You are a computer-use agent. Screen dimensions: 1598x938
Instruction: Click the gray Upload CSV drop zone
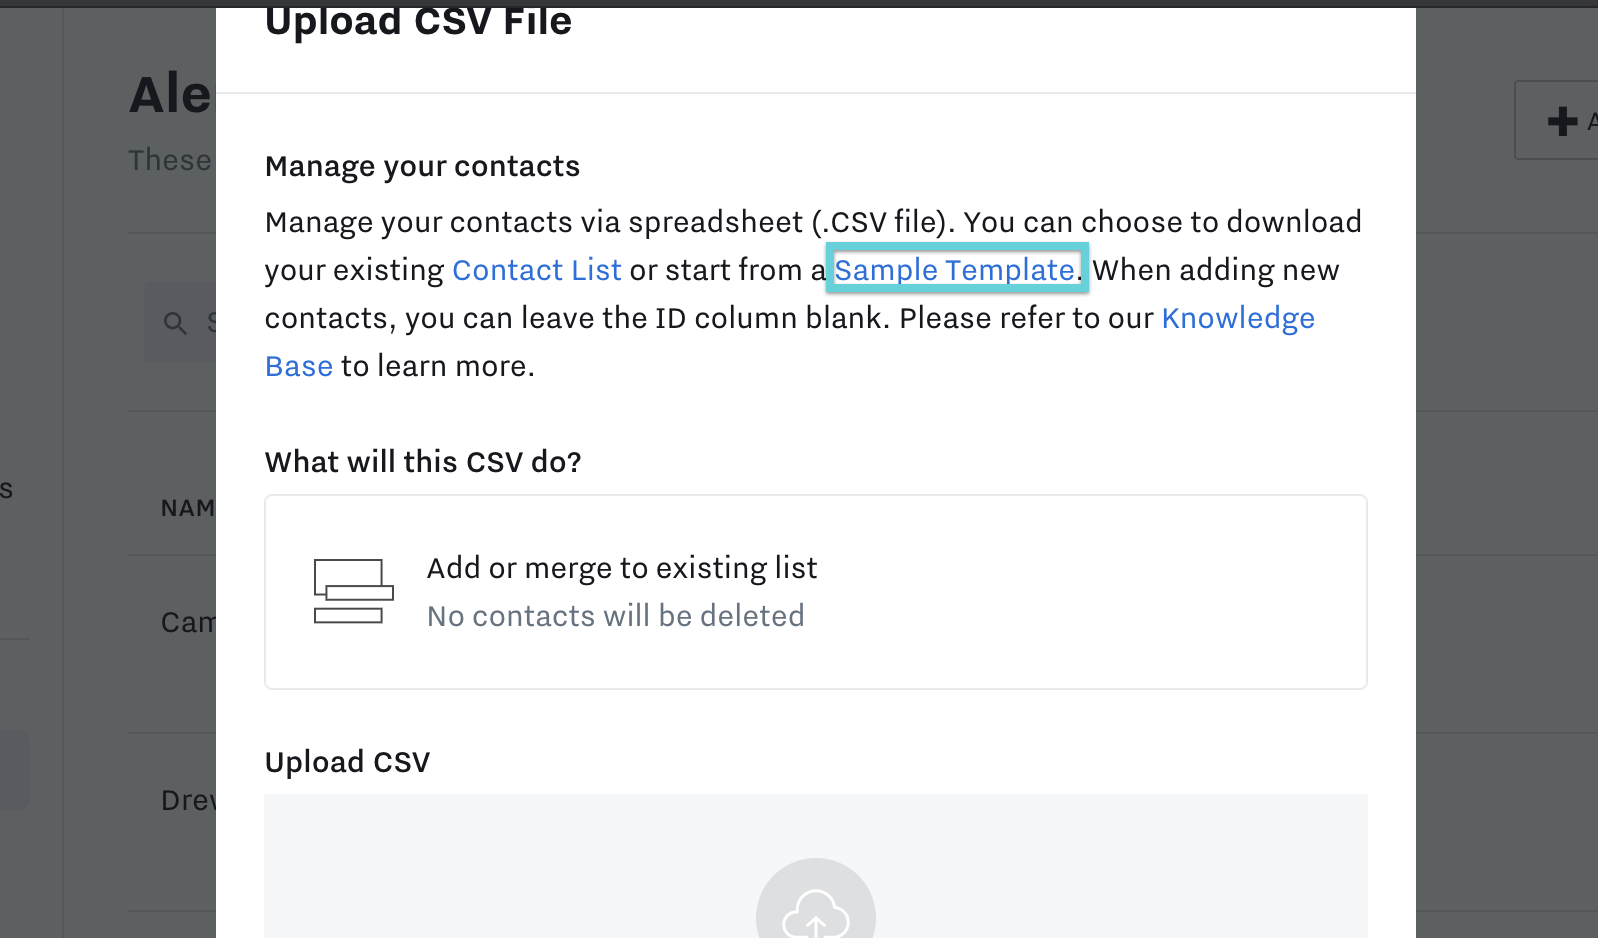[x=816, y=866]
